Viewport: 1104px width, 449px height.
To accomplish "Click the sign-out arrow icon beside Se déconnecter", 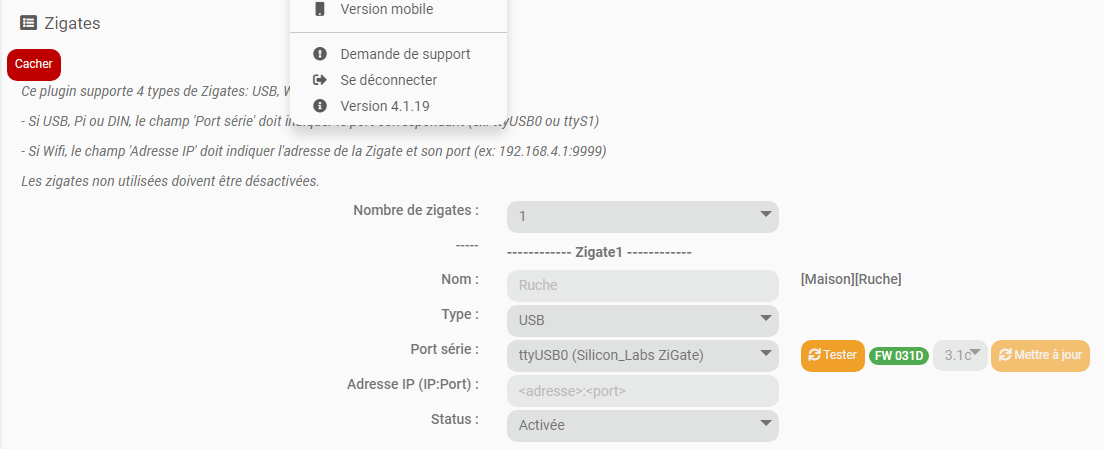I will coord(320,80).
